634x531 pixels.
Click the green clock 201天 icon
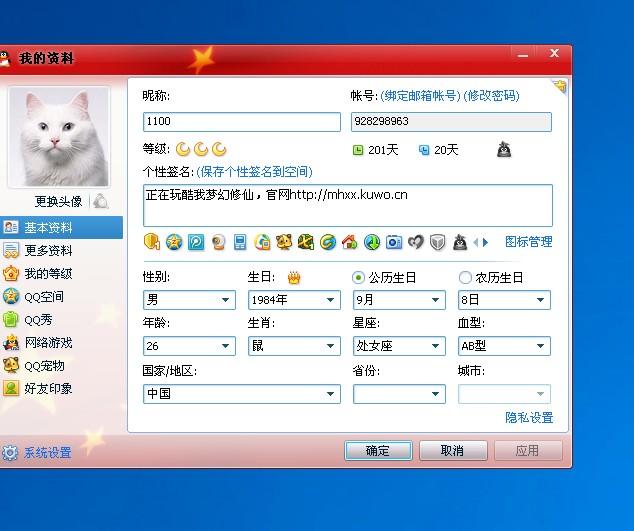coord(358,150)
